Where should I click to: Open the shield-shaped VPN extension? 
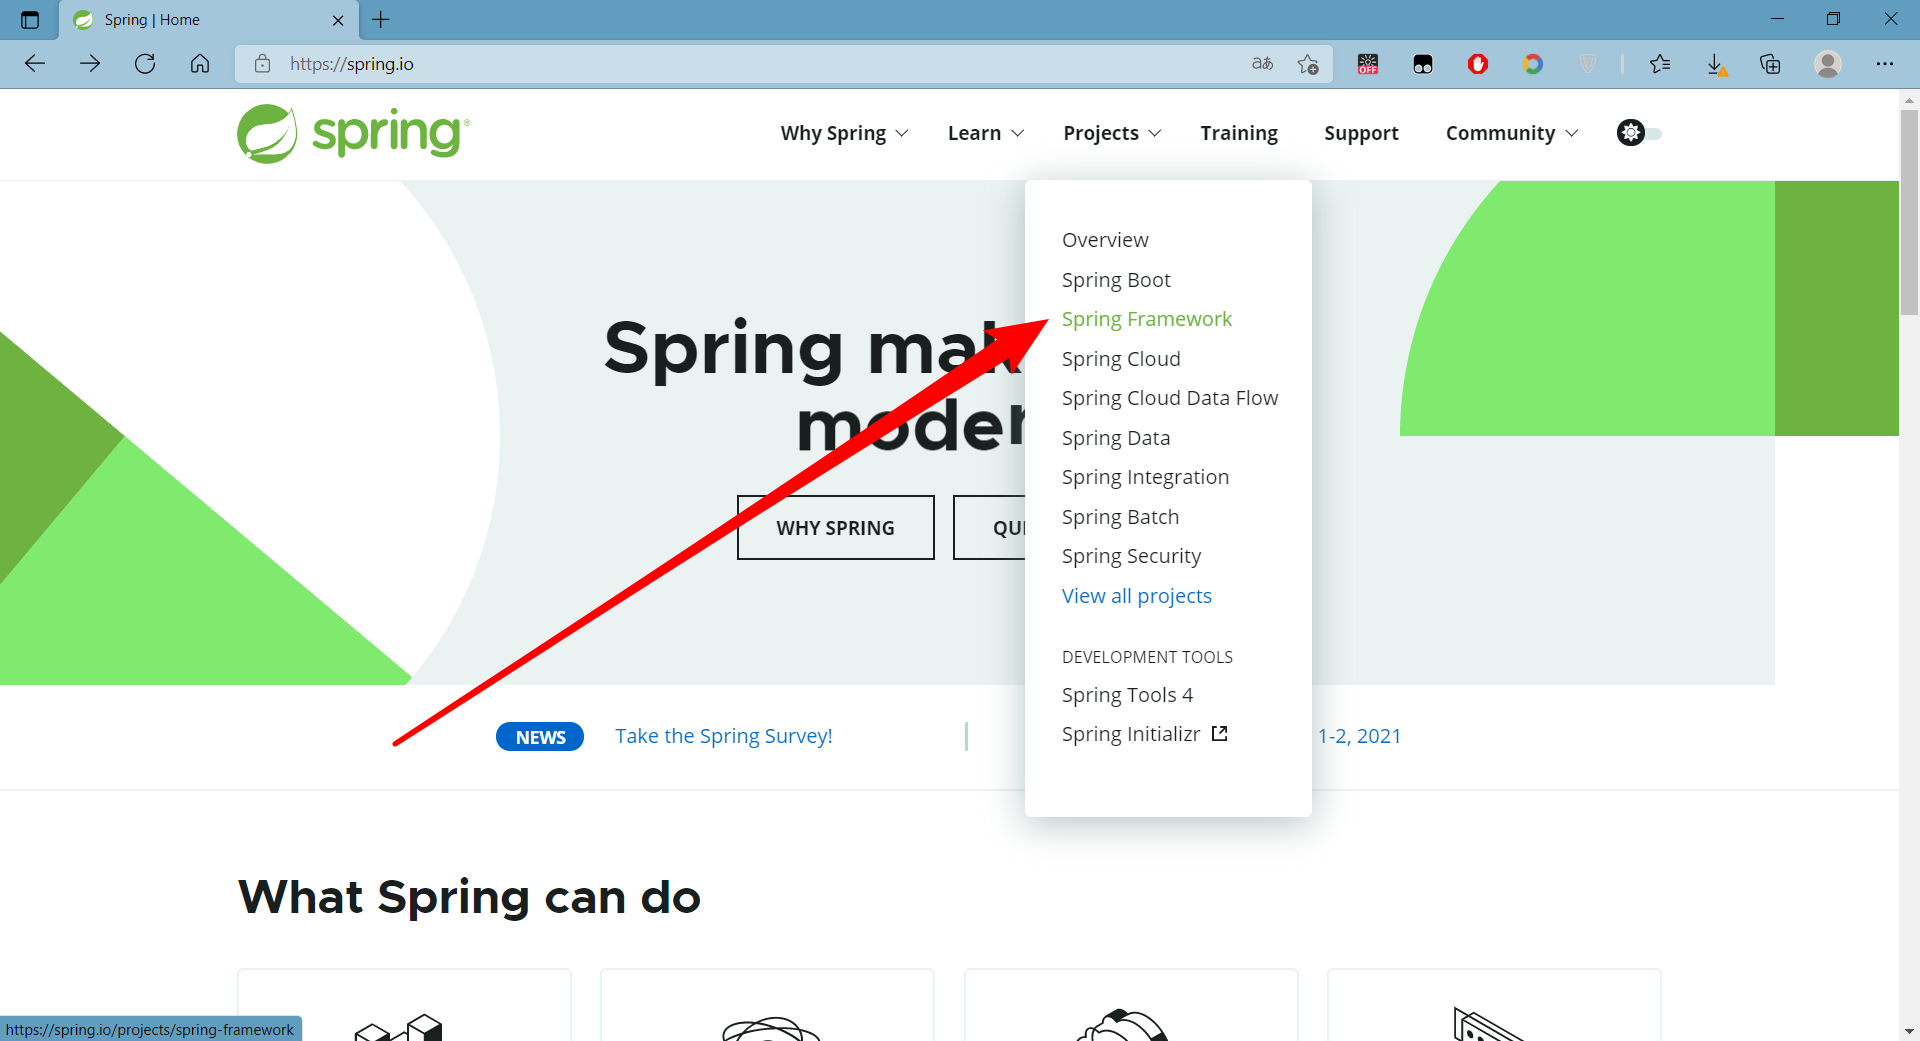tap(1587, 64)
